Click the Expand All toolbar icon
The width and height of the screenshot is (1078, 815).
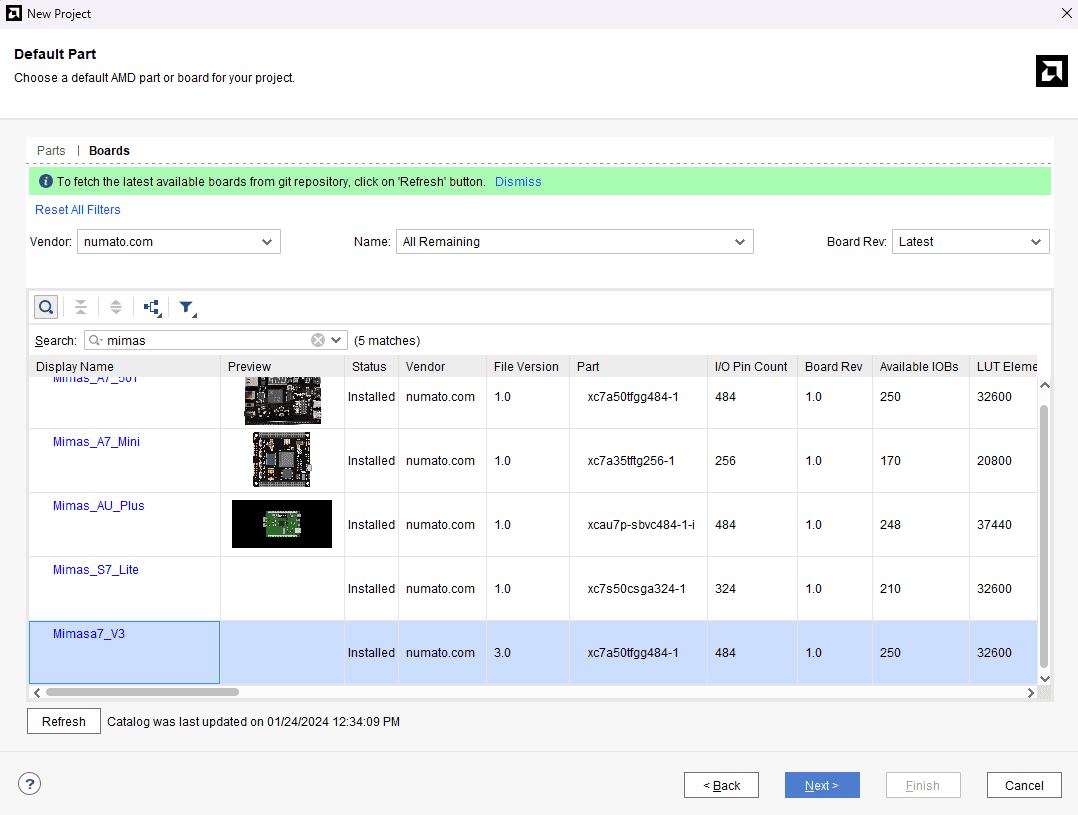point(116,307)
